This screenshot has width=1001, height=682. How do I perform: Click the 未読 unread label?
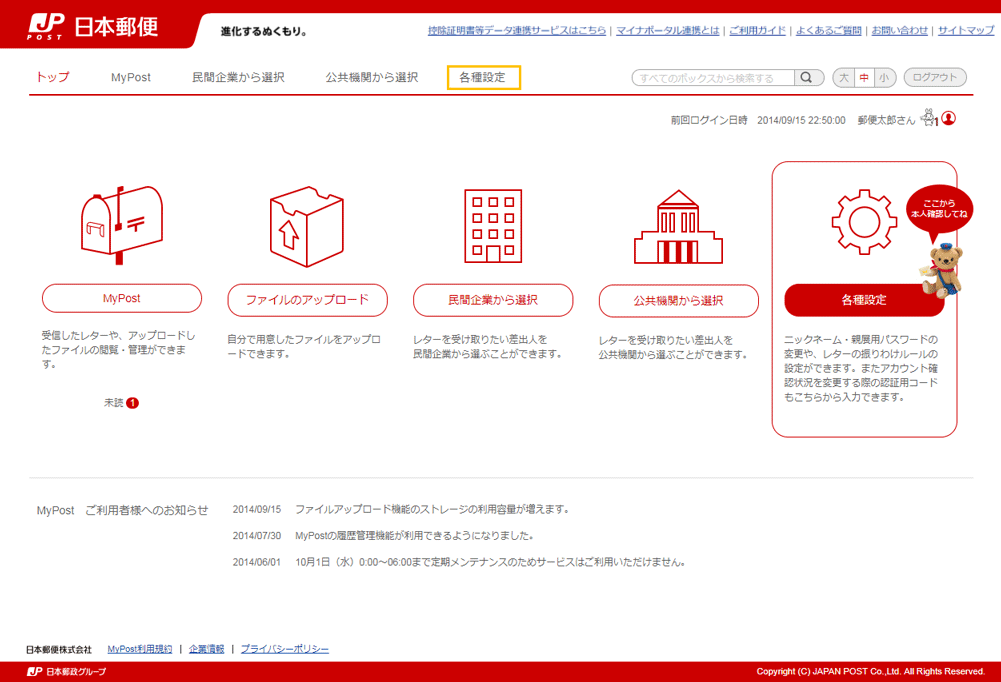click(114, 403)
